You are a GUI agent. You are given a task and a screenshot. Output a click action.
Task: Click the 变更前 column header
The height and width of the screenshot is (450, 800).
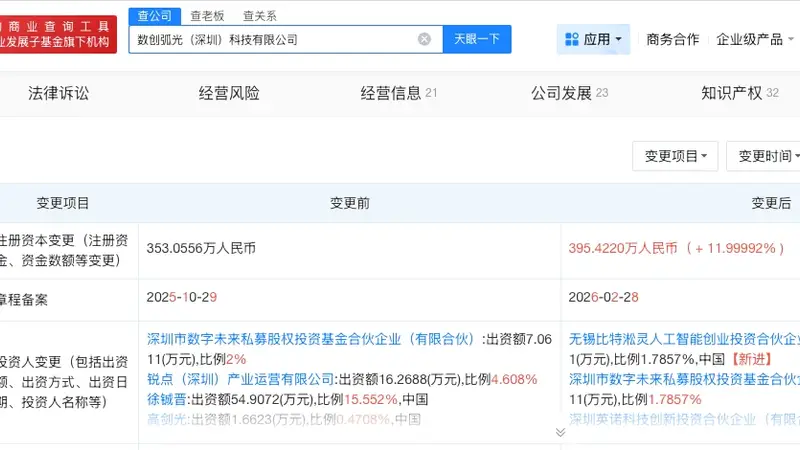point(349,203)
